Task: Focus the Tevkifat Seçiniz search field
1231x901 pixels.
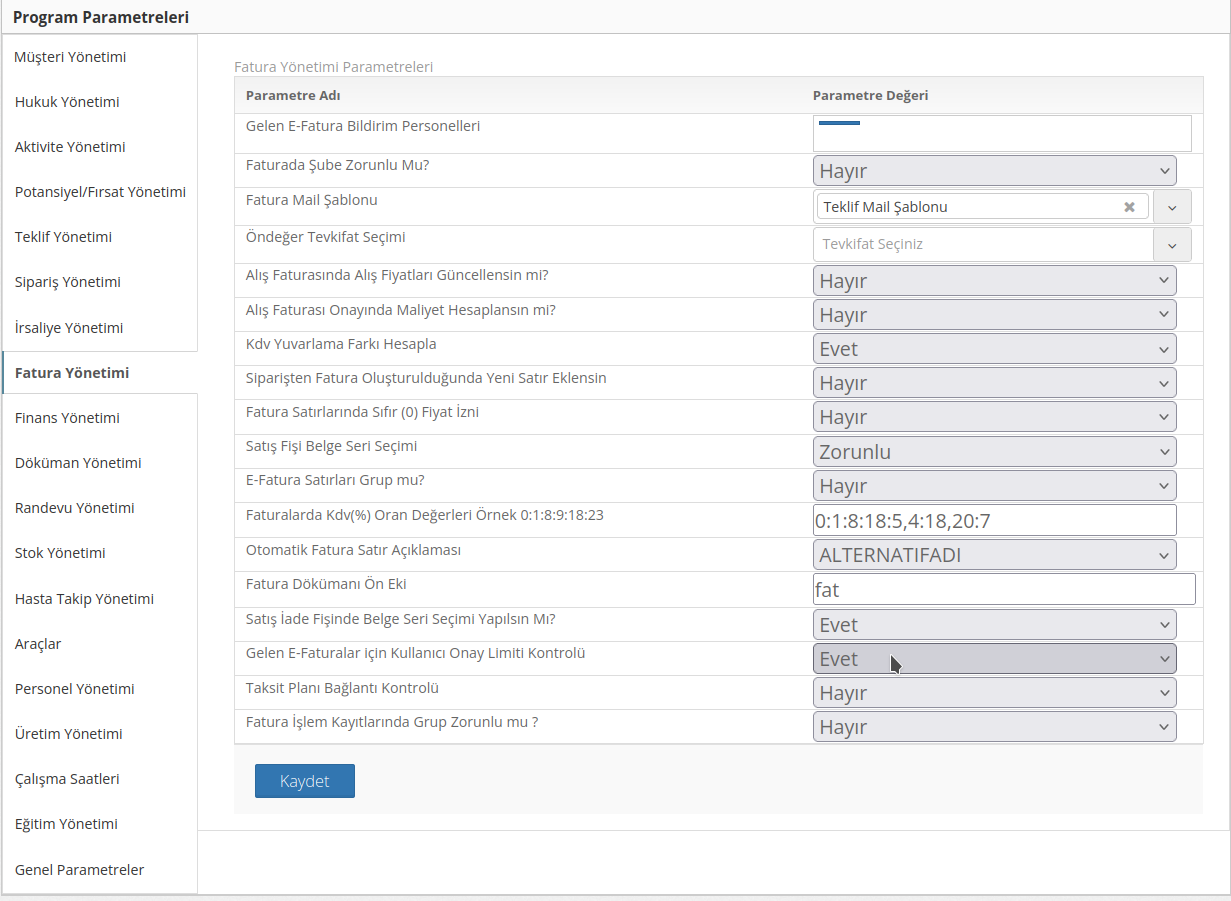Action: click(x=983, y=244)
